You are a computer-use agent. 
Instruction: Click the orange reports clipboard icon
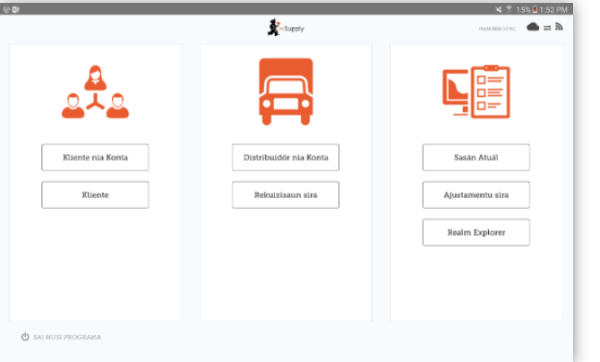476,92
